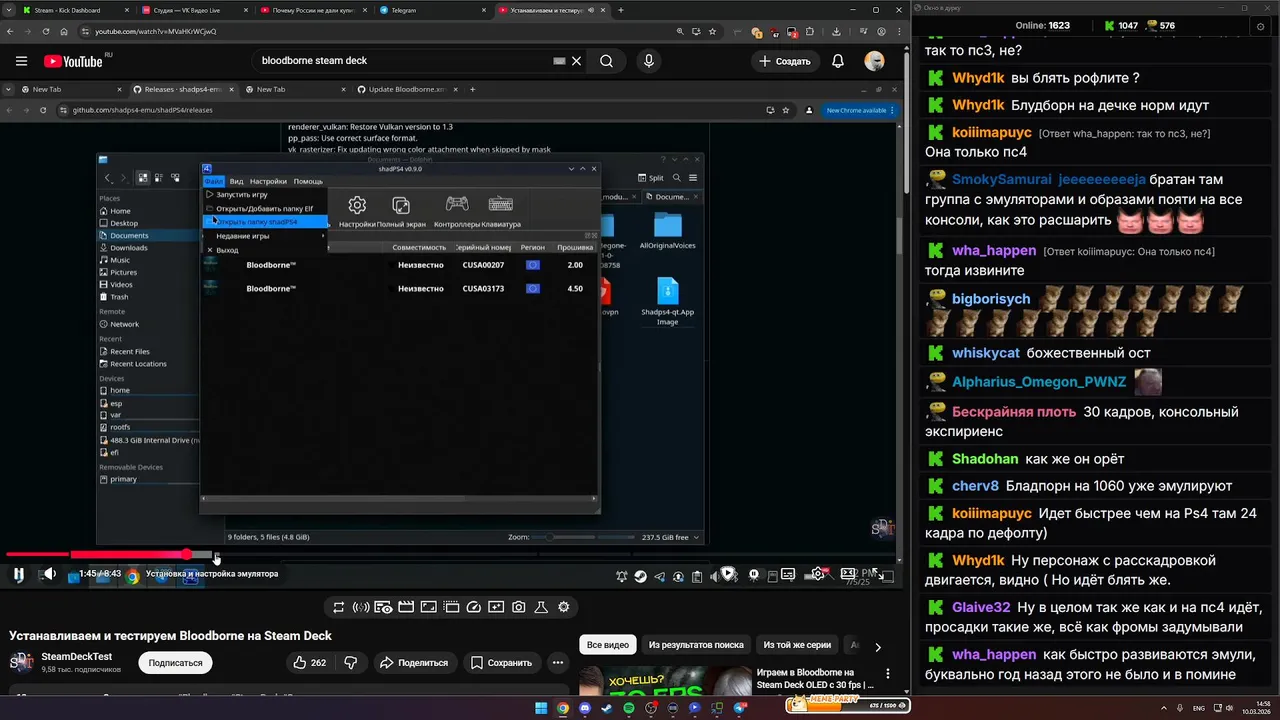1280x720 pixels.
Task: Expand chips with right chevron arrow
Action: 878,647
